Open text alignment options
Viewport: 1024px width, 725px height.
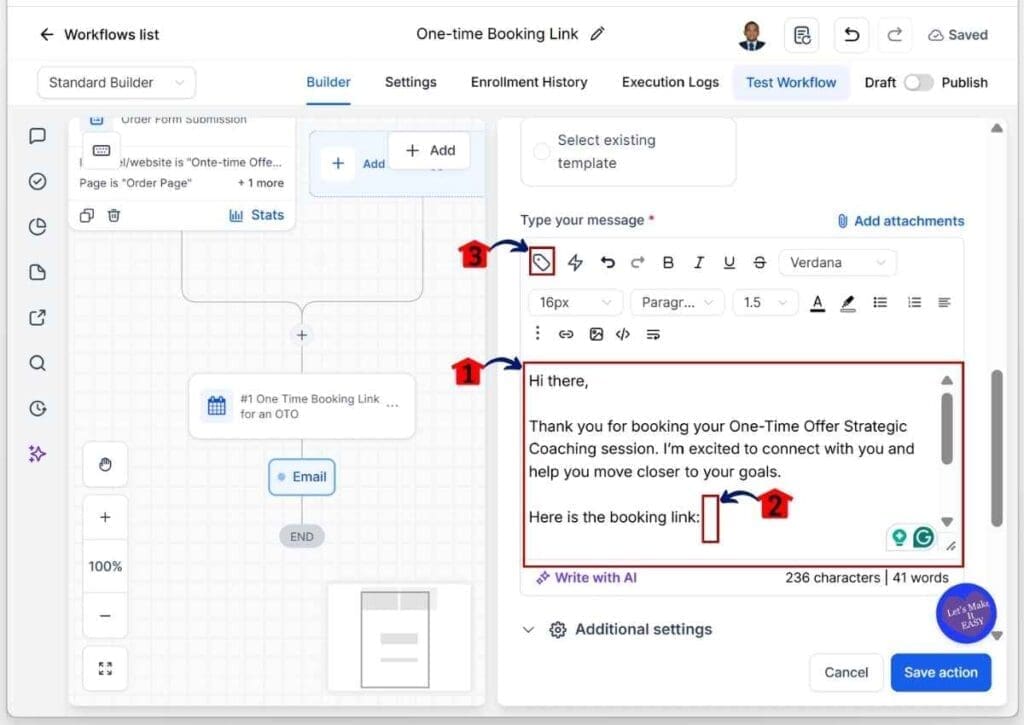click(944, 302)
